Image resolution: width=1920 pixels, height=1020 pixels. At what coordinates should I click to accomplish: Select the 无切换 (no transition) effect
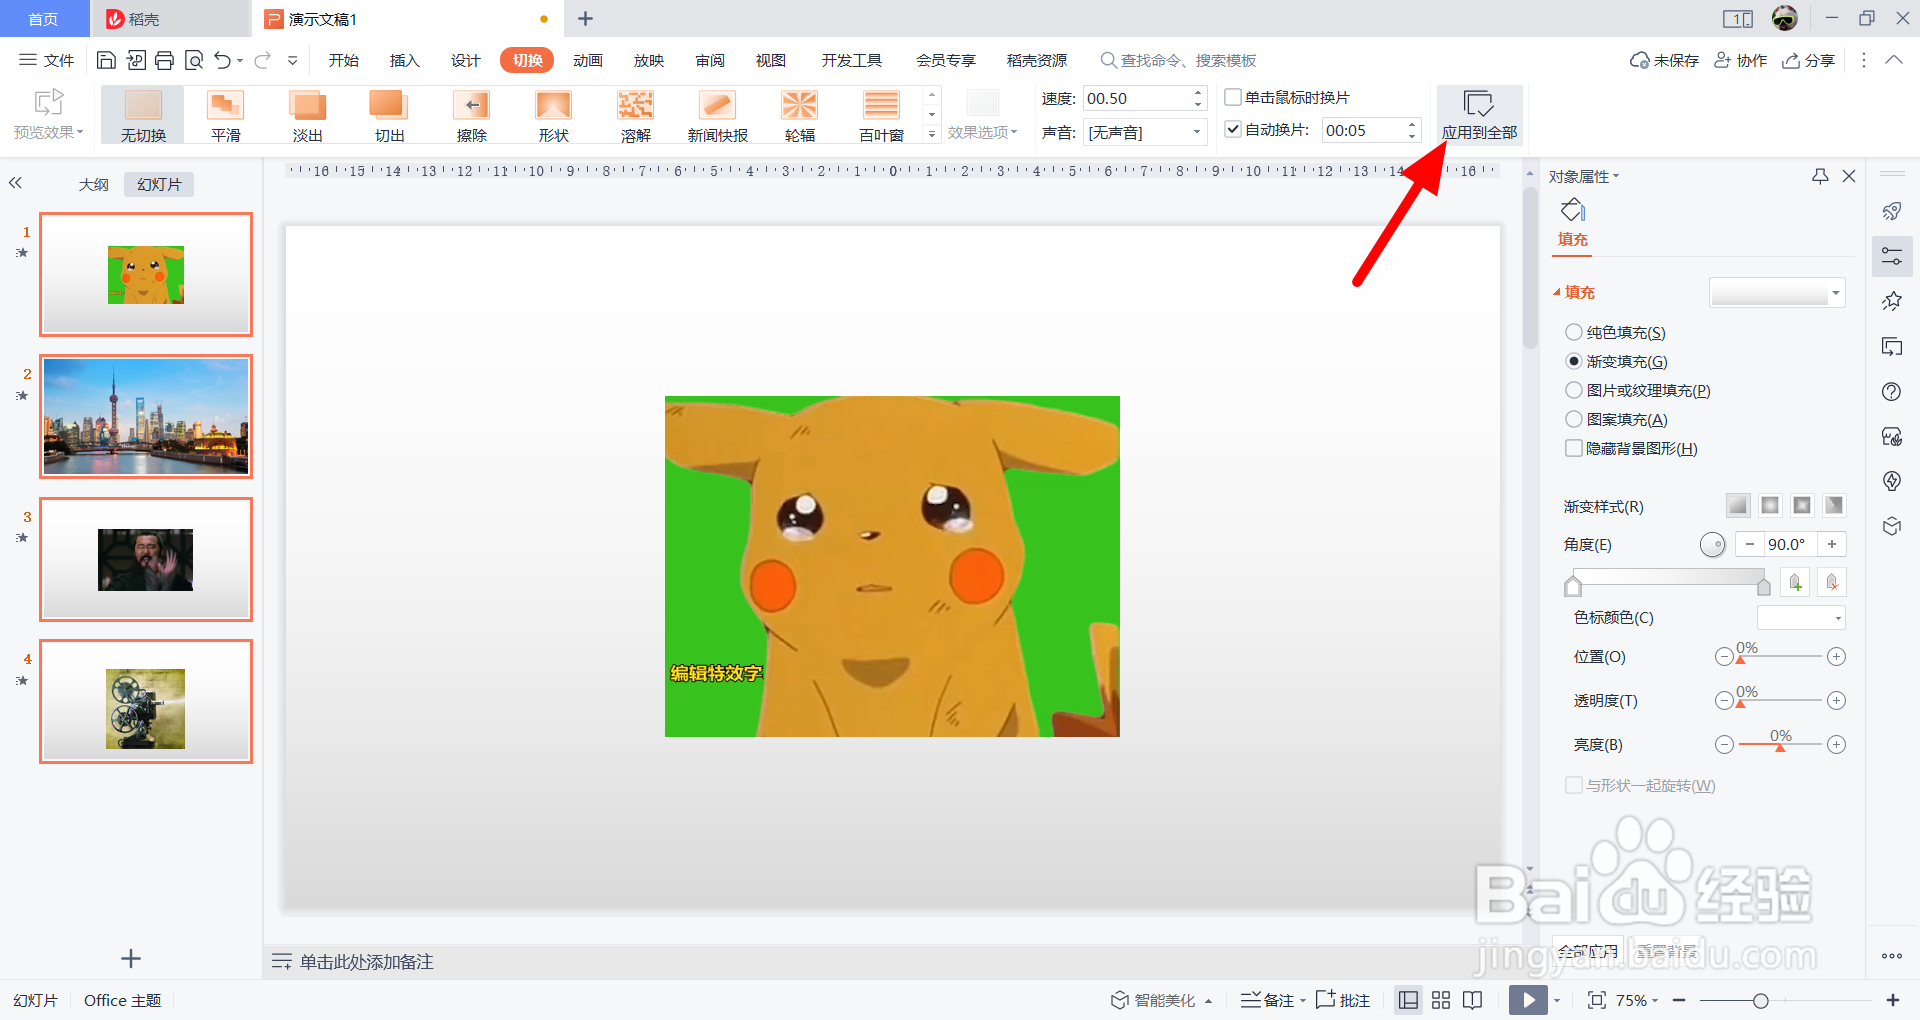143,115
